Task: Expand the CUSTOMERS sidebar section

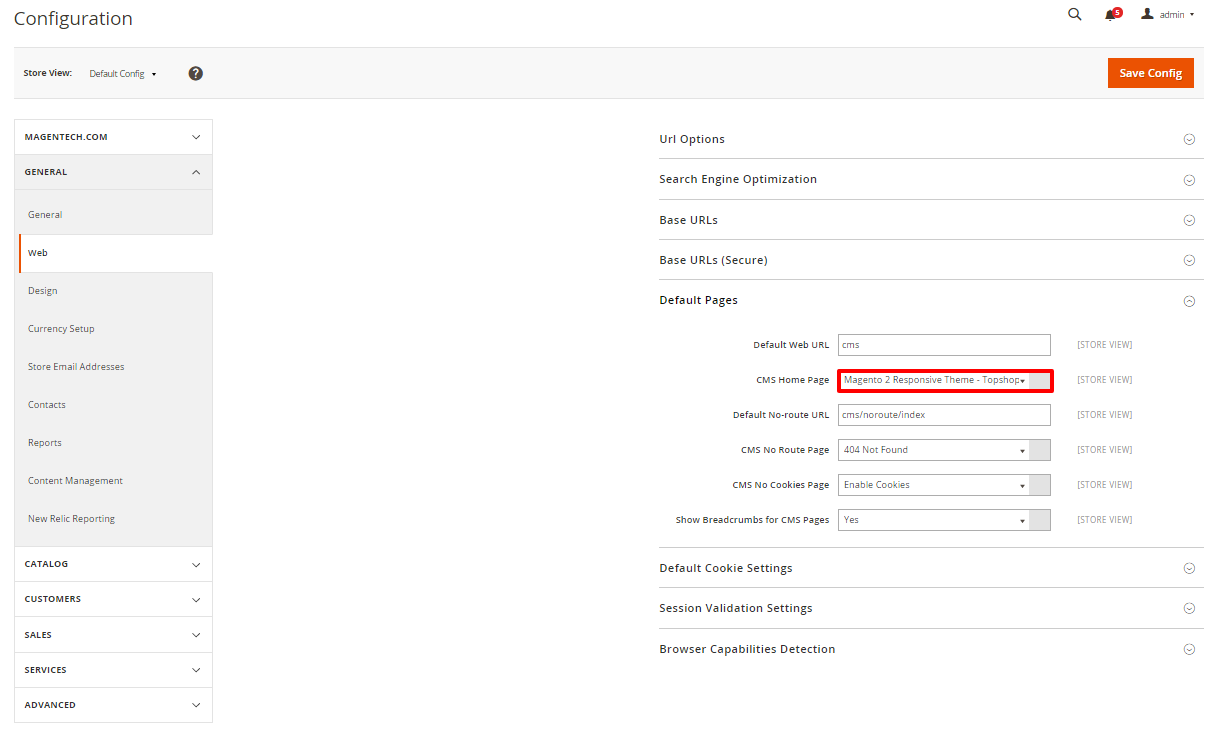Action: tap(113, 599)
